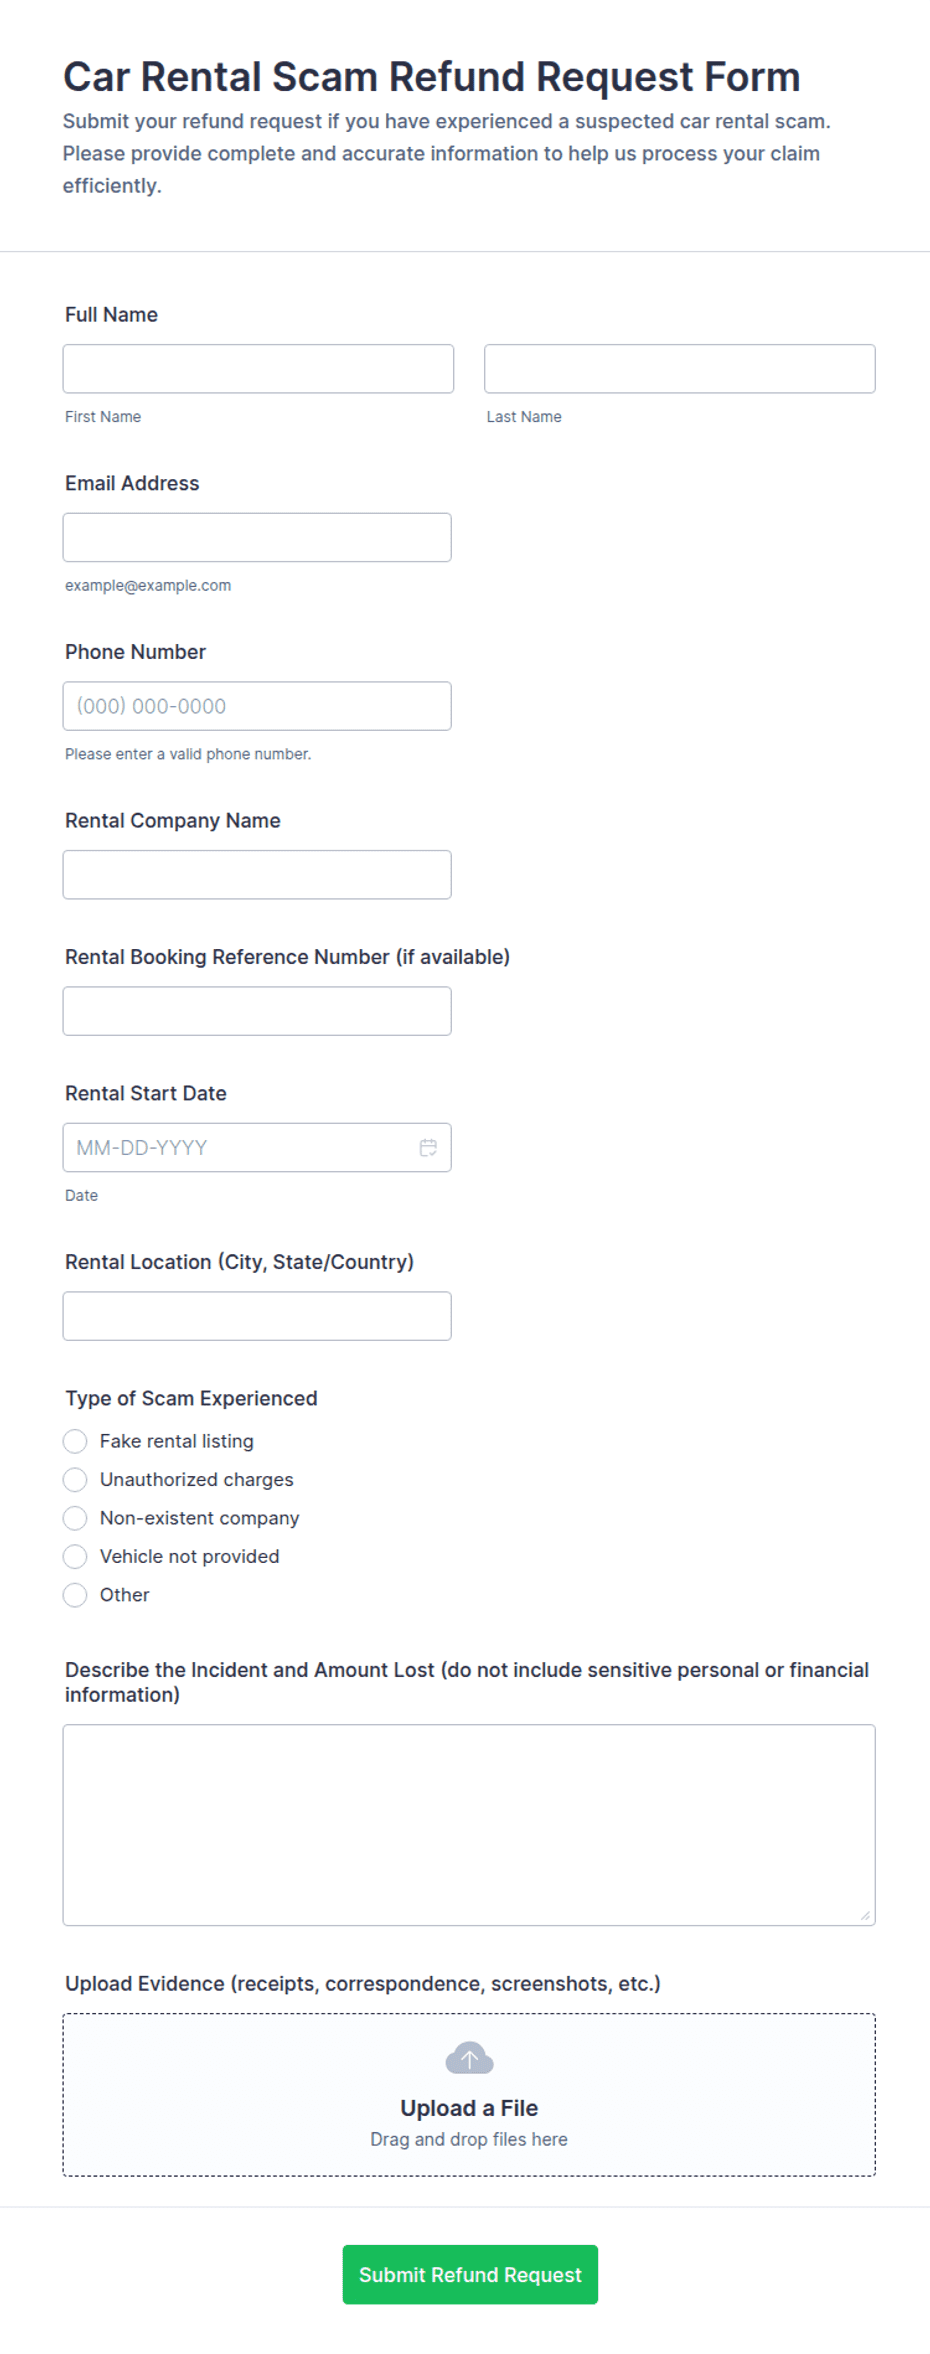This screenshot has width=930, height=2354.
Task: Click the Booking Reference Number field
Action: (257, 1011)
